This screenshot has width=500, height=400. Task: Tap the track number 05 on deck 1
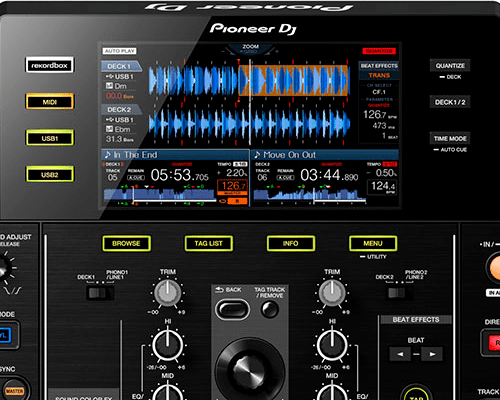(x=112, y=178)
